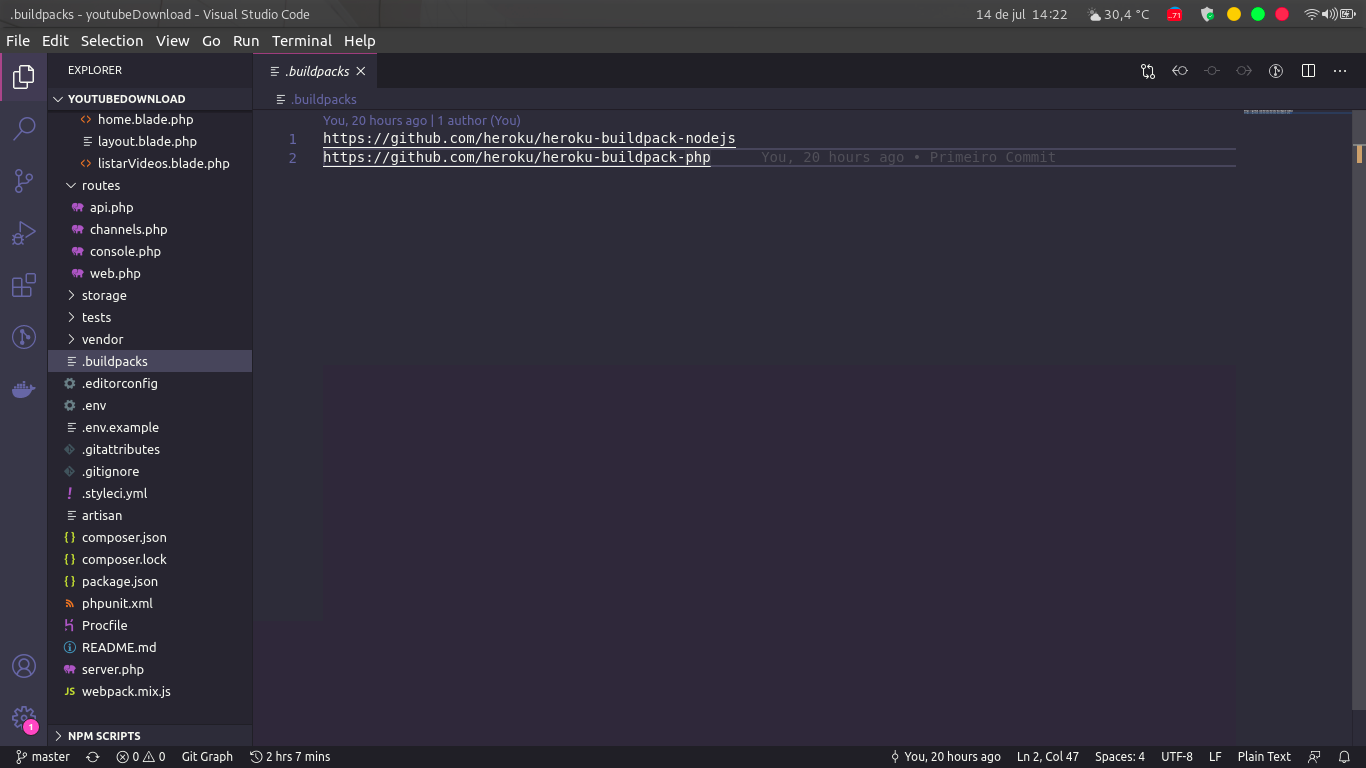Collapse the routes folder
This screenshot has width=1366, height=768.
pyautogui.click(x=150, y=185)
